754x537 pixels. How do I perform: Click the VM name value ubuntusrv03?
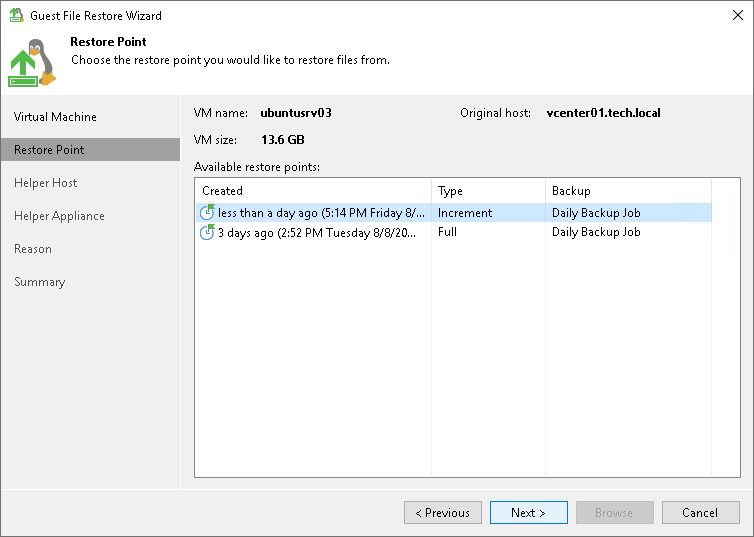click(x=296, y=113)
